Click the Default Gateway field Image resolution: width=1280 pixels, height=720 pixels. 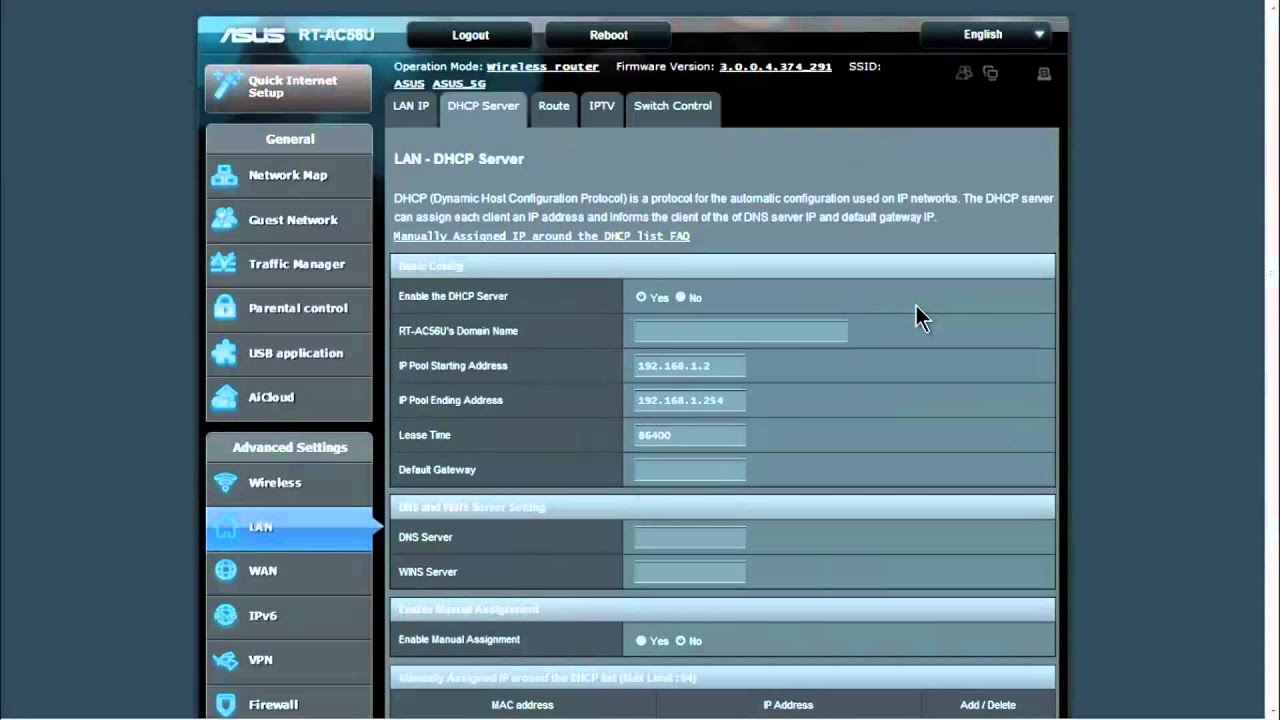tap(690, 470)
